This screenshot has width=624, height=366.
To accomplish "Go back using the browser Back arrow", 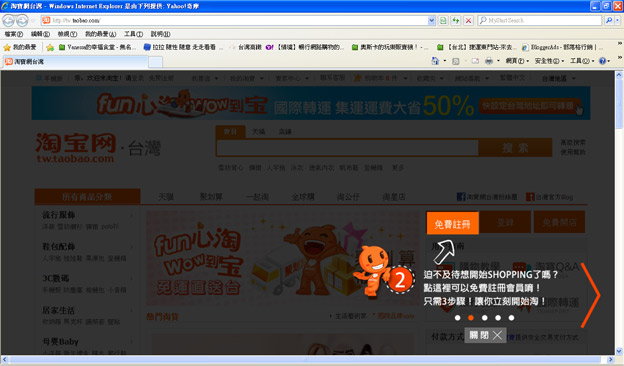I will (8, 20).
